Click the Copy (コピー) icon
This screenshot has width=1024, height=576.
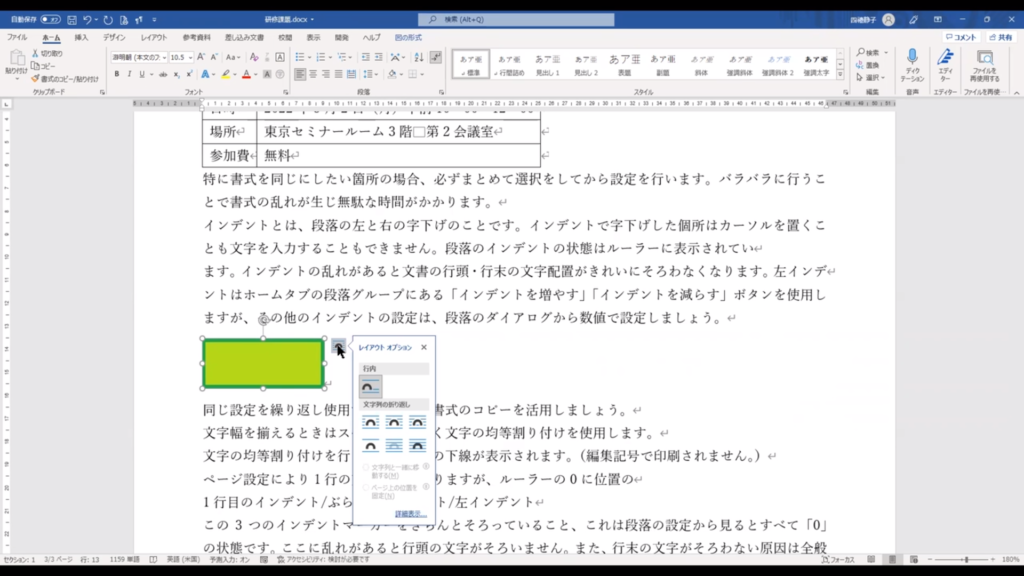click(x=35, y=66)
